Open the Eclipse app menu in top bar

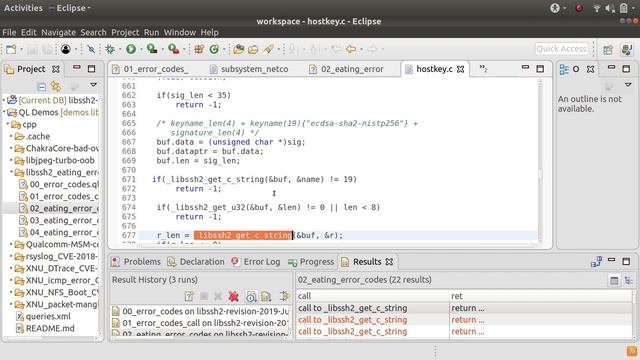[71, 8]
